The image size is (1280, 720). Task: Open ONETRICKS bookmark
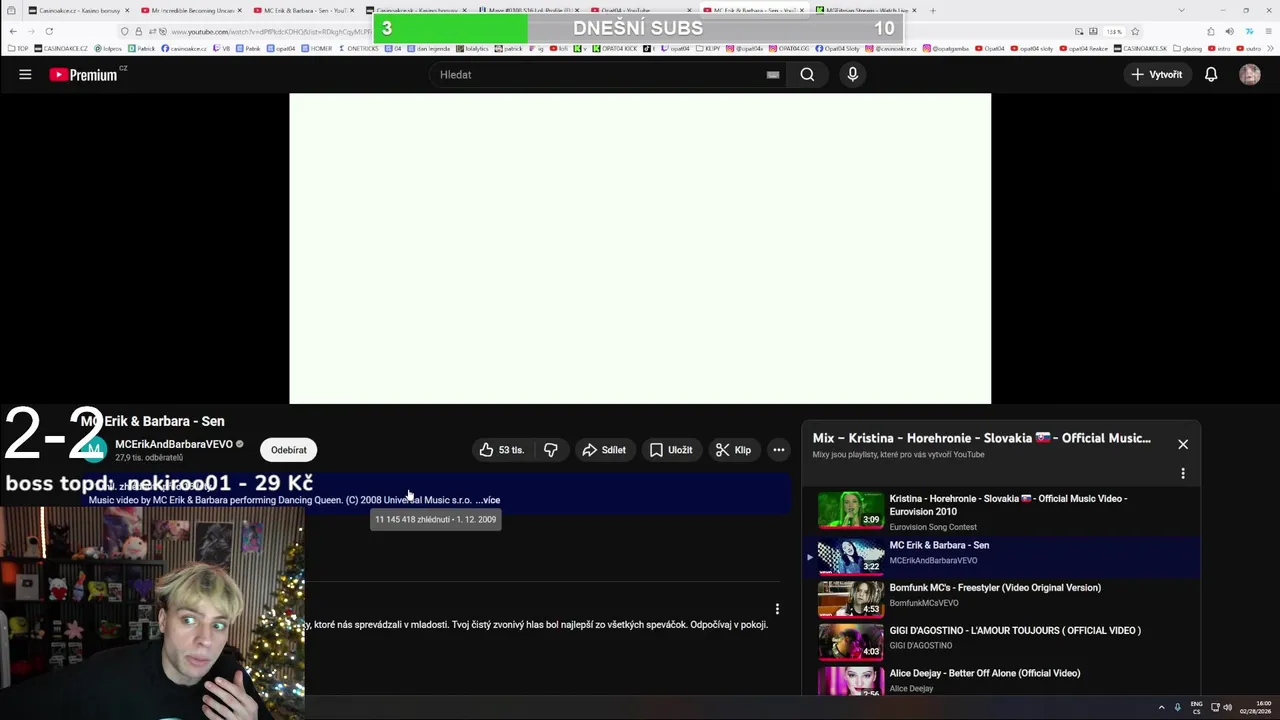click(x=359, y=48)
